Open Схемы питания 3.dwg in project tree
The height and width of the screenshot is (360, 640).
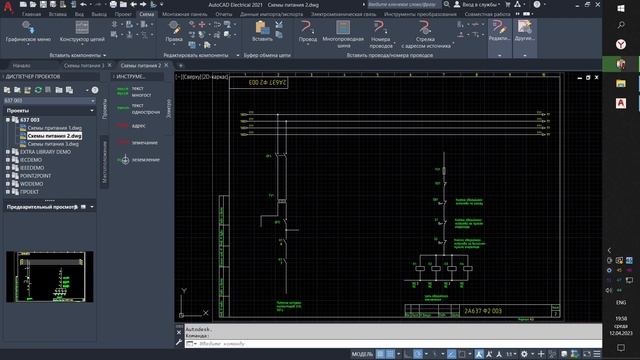tap(53, 144)
